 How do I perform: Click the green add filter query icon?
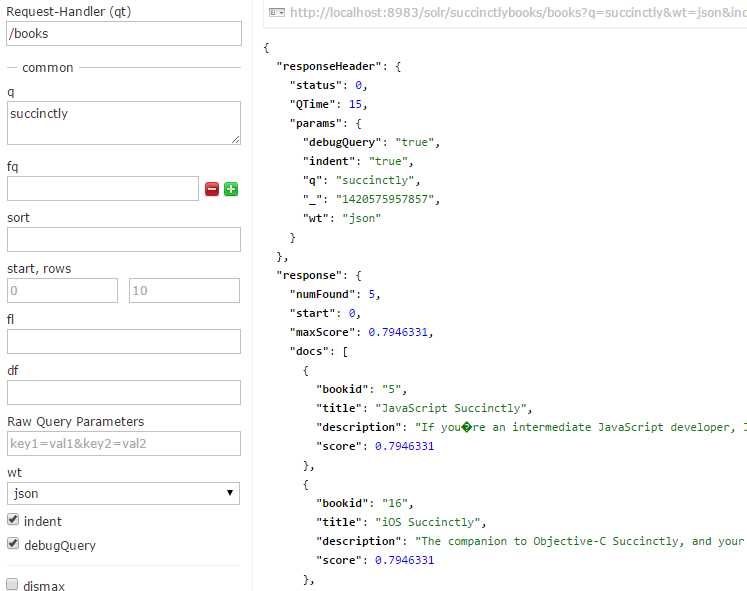(x=231, y=189)
